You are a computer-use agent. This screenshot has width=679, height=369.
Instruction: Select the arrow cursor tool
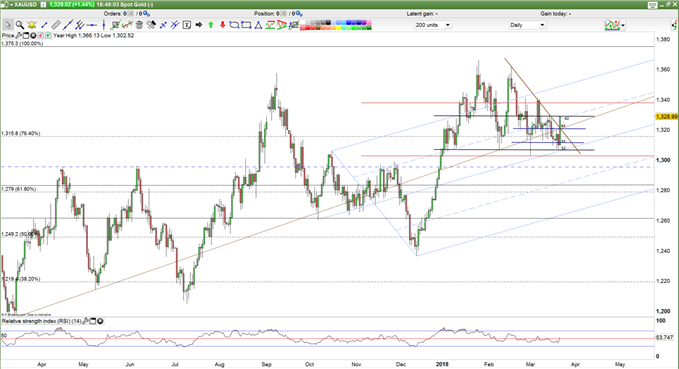pos(8,25)
